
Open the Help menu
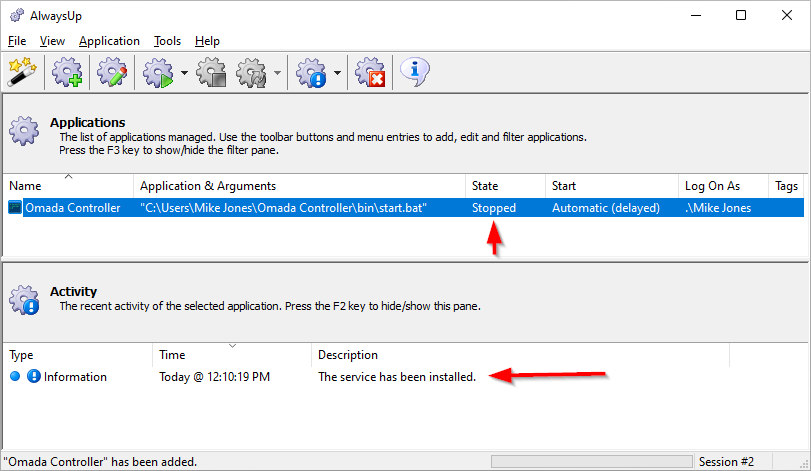[x=207, y=41]
